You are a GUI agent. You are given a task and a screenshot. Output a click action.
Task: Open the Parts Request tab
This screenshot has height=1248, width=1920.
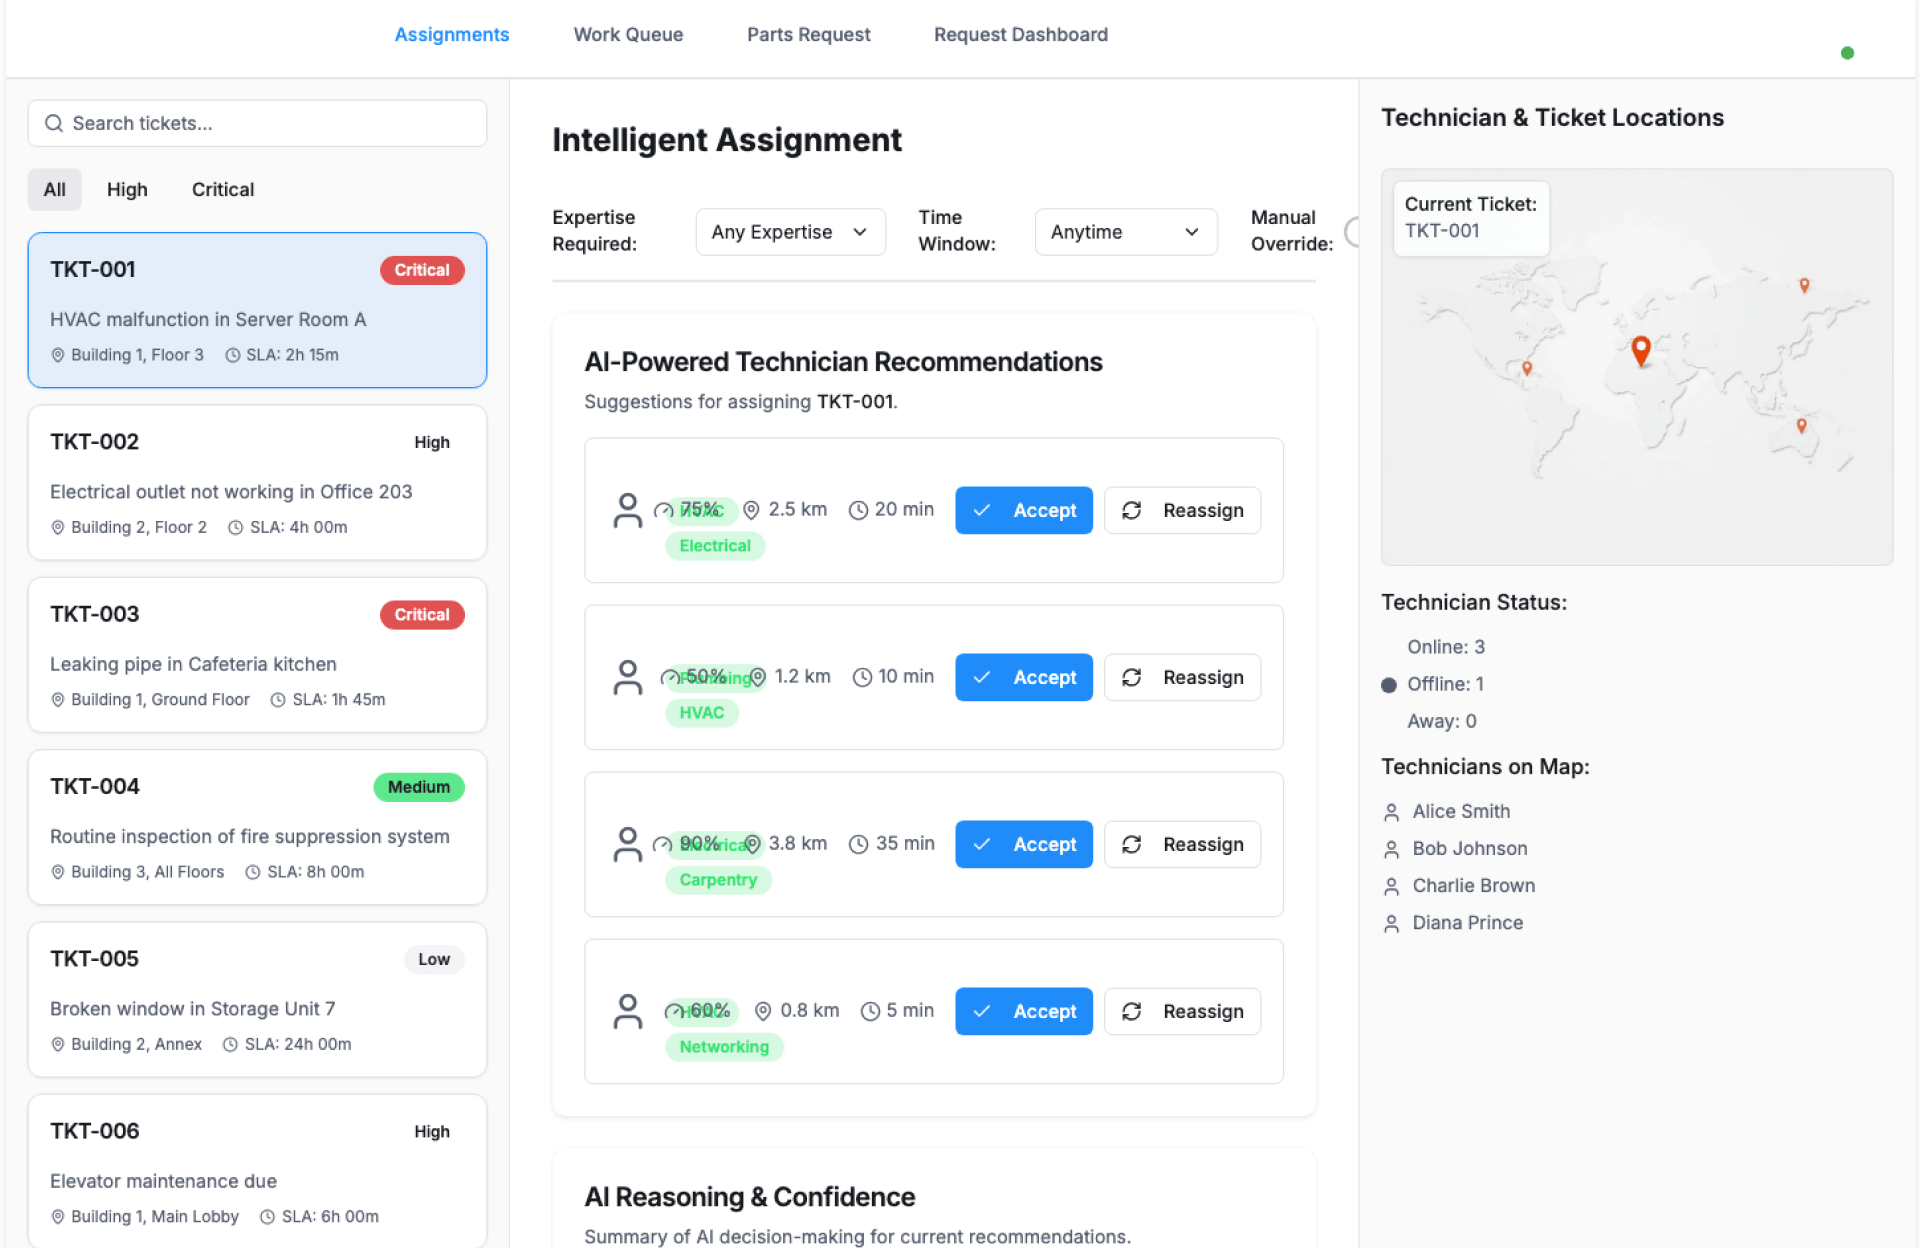click(808, 35)
